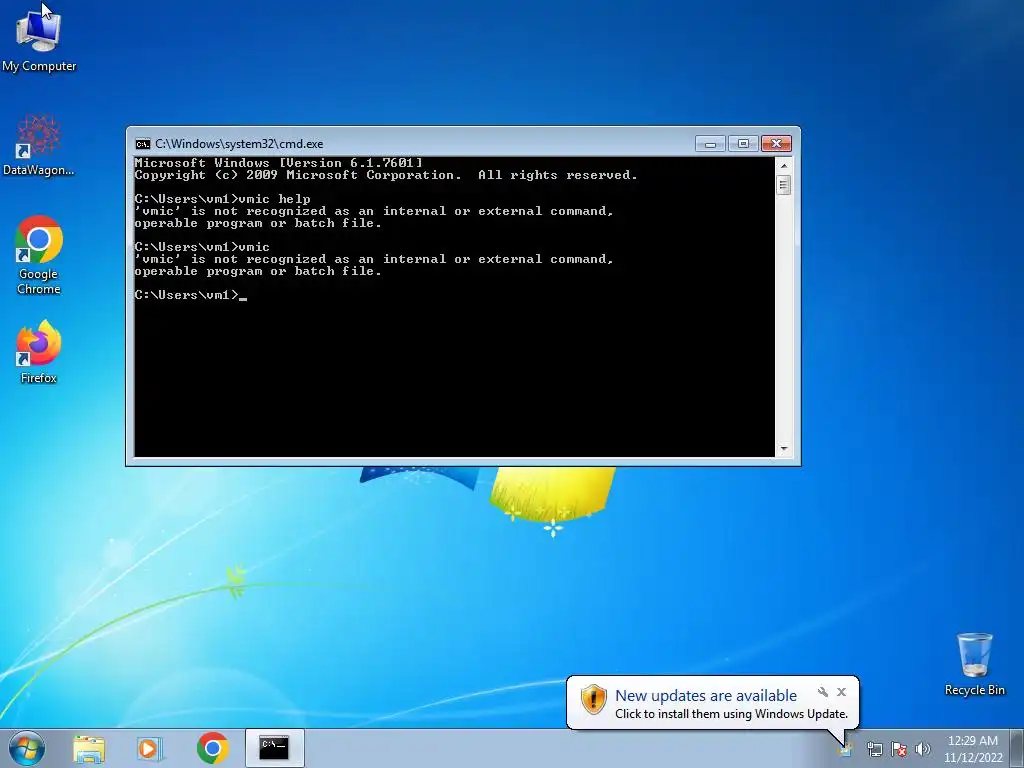Viewport: 1024px width, 768px height.
Task: Launch Chrome from the taskbar
Action: (212, 748)
